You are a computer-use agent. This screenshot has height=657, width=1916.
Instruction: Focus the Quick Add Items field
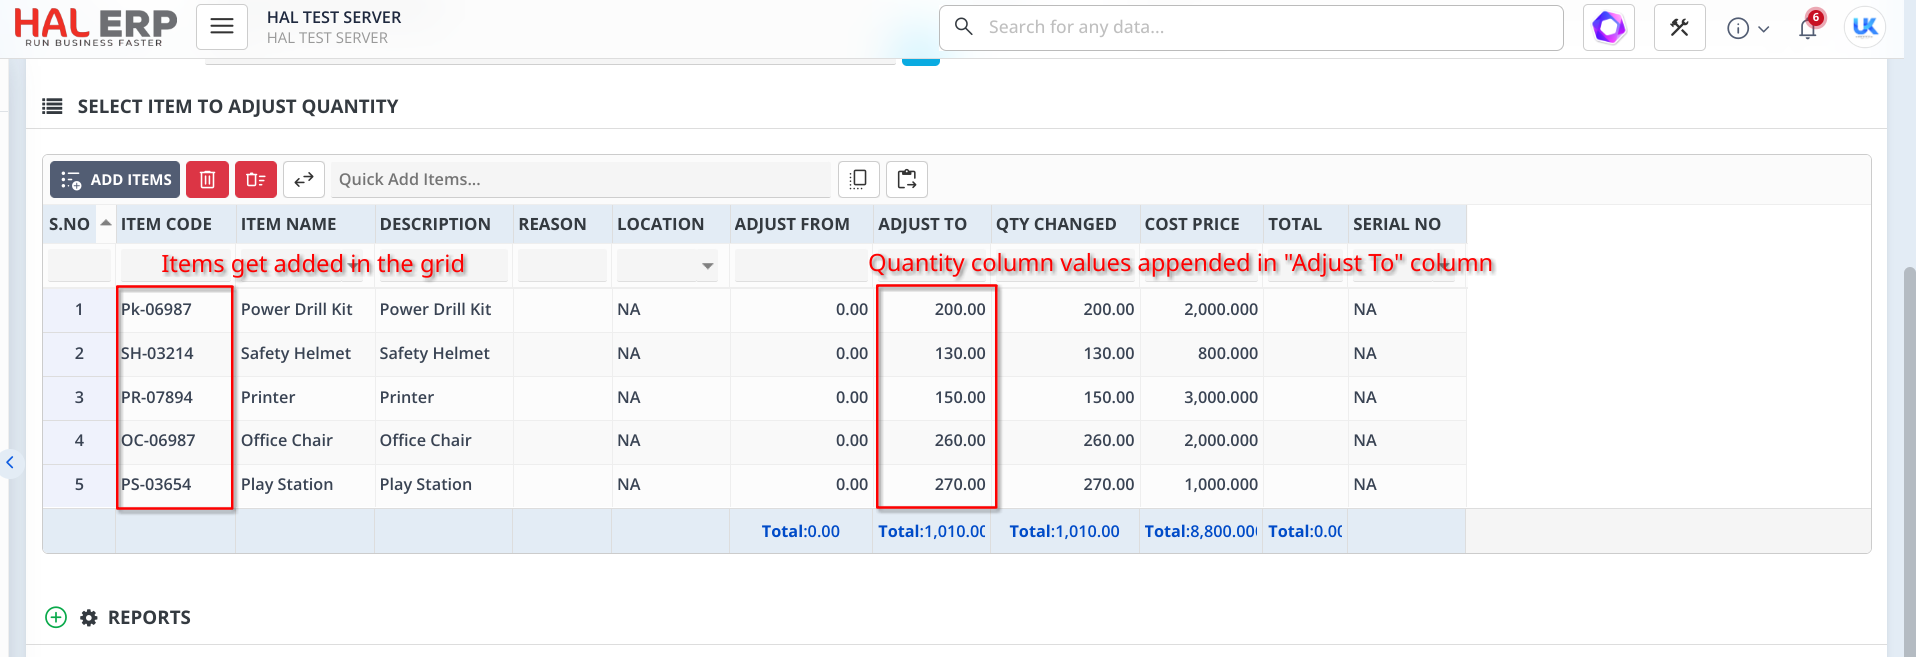(x=581, y=180)
